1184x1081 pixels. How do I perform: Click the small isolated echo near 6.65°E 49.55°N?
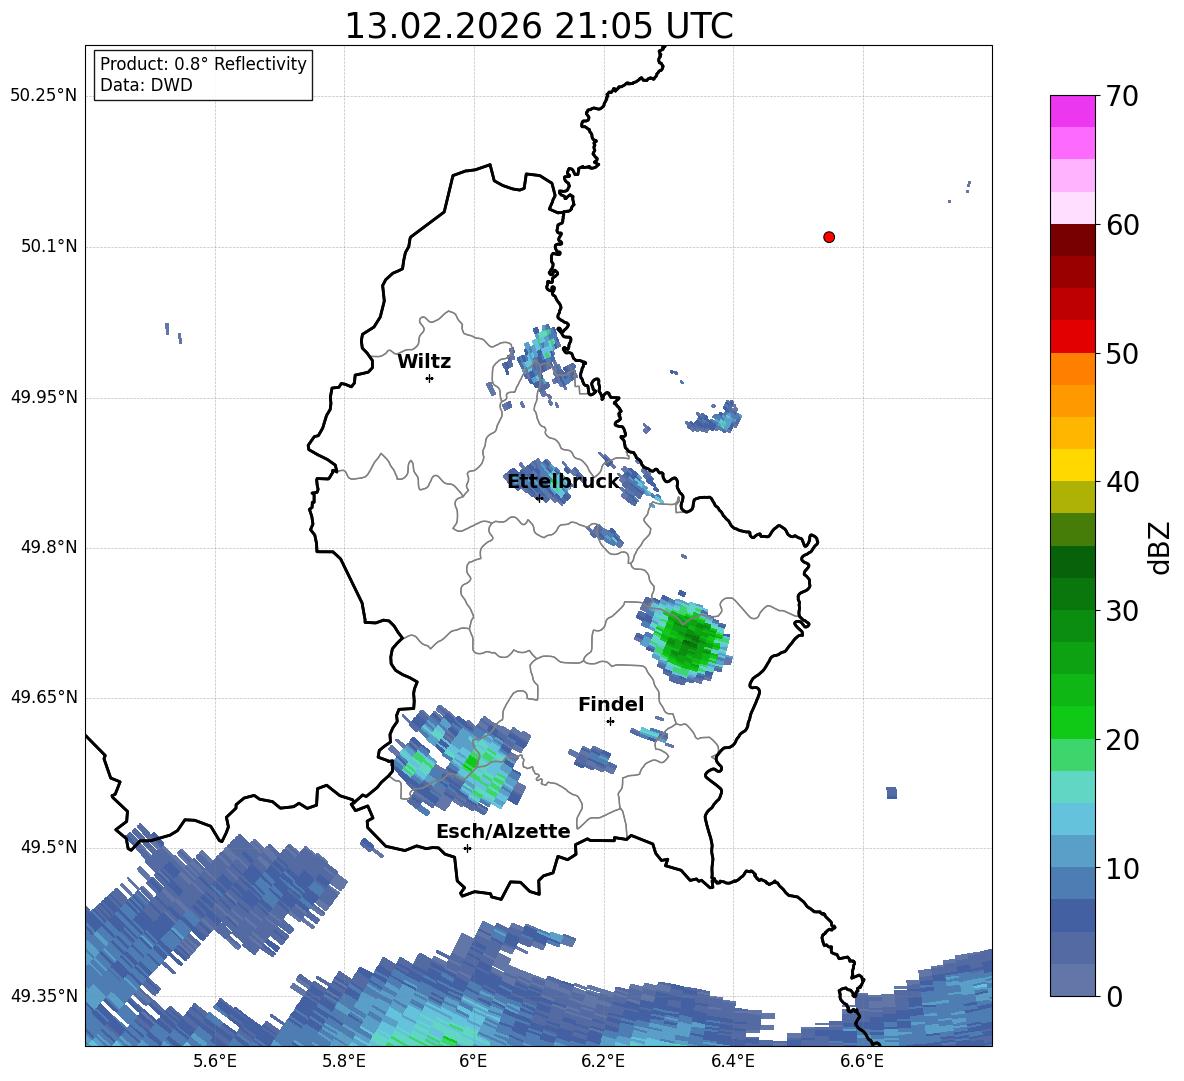(x=892, y=793)
